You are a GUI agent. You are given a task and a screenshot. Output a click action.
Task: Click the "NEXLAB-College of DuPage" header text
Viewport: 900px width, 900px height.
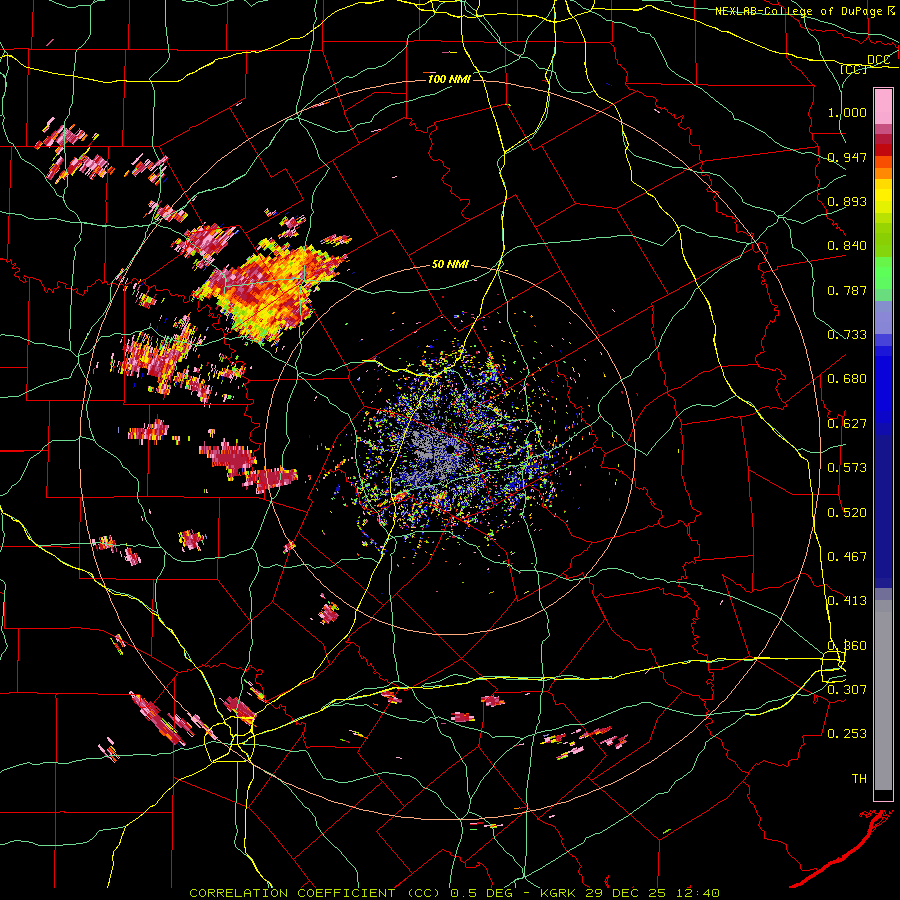(x=798, y=11)
